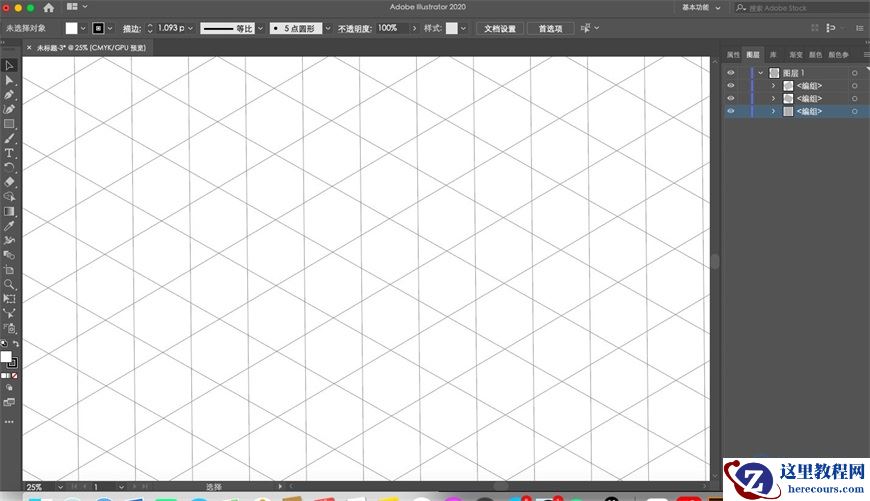This screenshot has height=501, width=870.
Task: Open the Arrange Documents layout icon
Action: tap(72, 7)
